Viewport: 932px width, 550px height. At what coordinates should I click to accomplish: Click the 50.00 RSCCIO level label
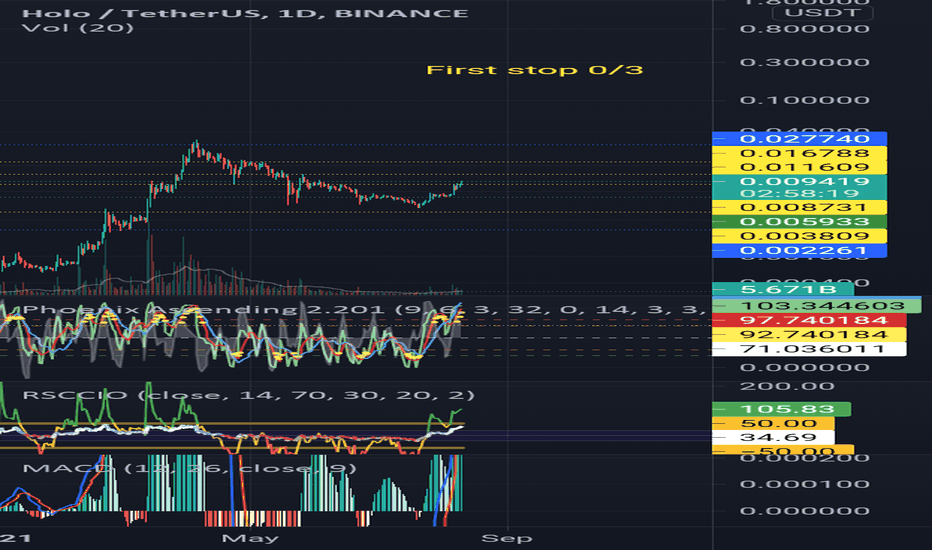click(x=773, y=423)
